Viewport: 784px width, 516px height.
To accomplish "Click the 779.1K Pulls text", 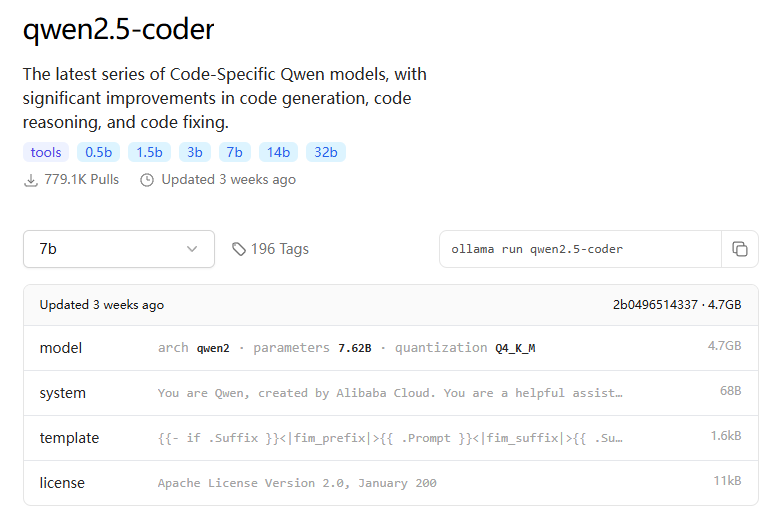I will [82, 180].
